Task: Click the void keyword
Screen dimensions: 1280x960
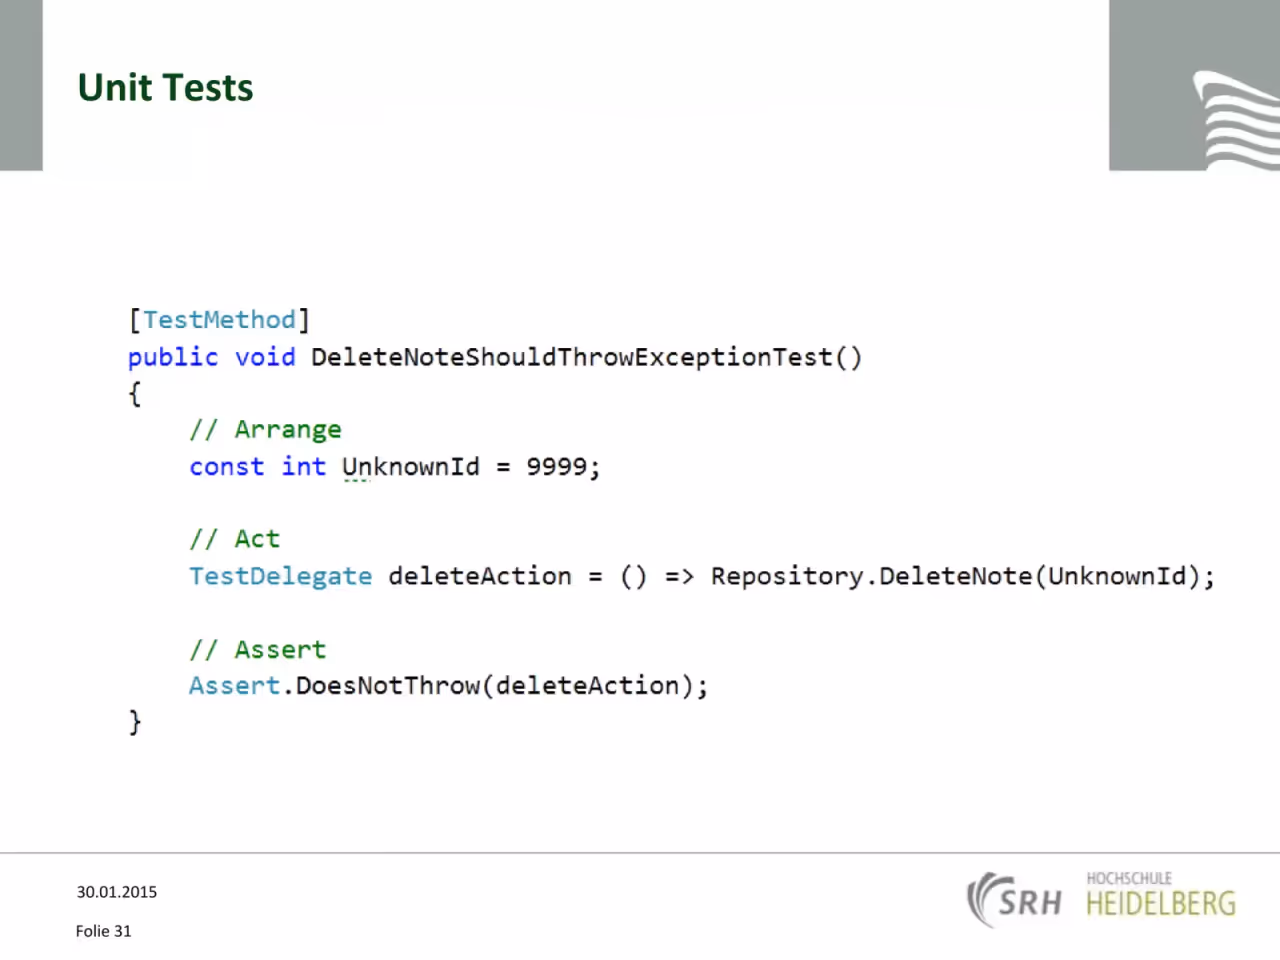Action: point(265,357)
